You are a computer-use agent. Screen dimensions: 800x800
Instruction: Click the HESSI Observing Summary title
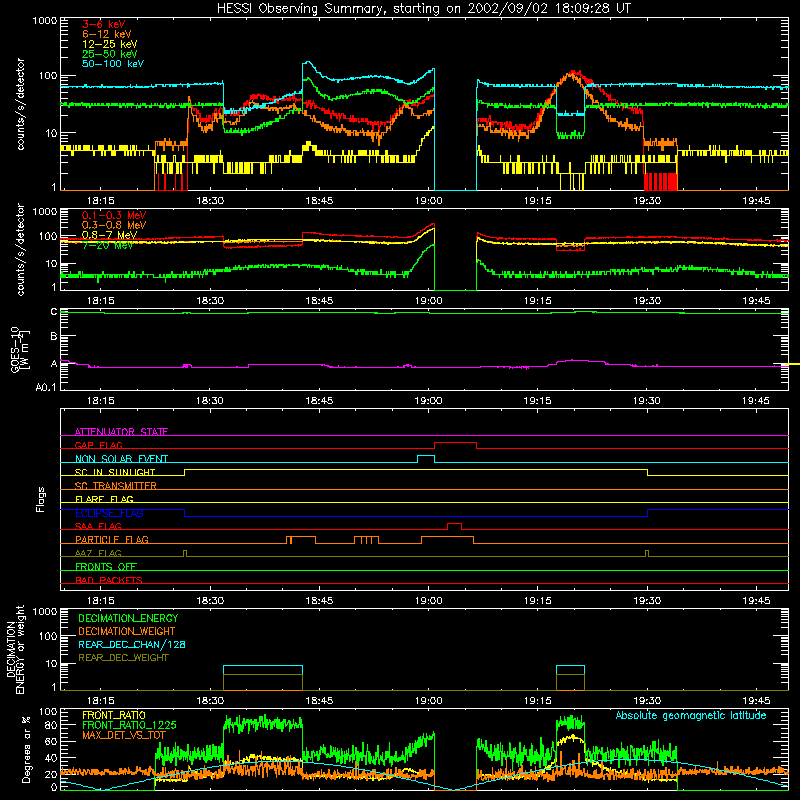424,8
